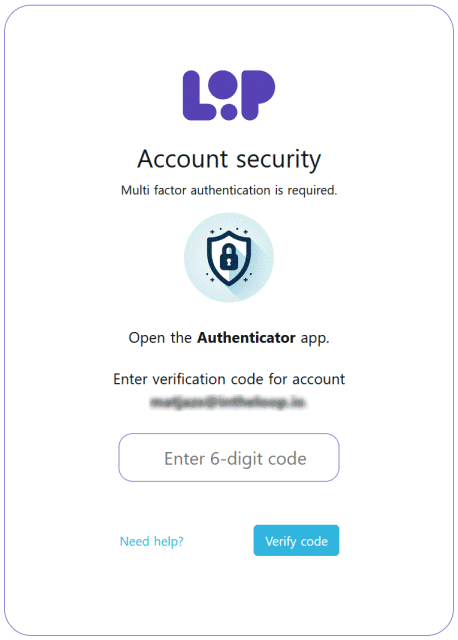Click the word security in the heading
The image size is (458, 640).
[278, 160]
